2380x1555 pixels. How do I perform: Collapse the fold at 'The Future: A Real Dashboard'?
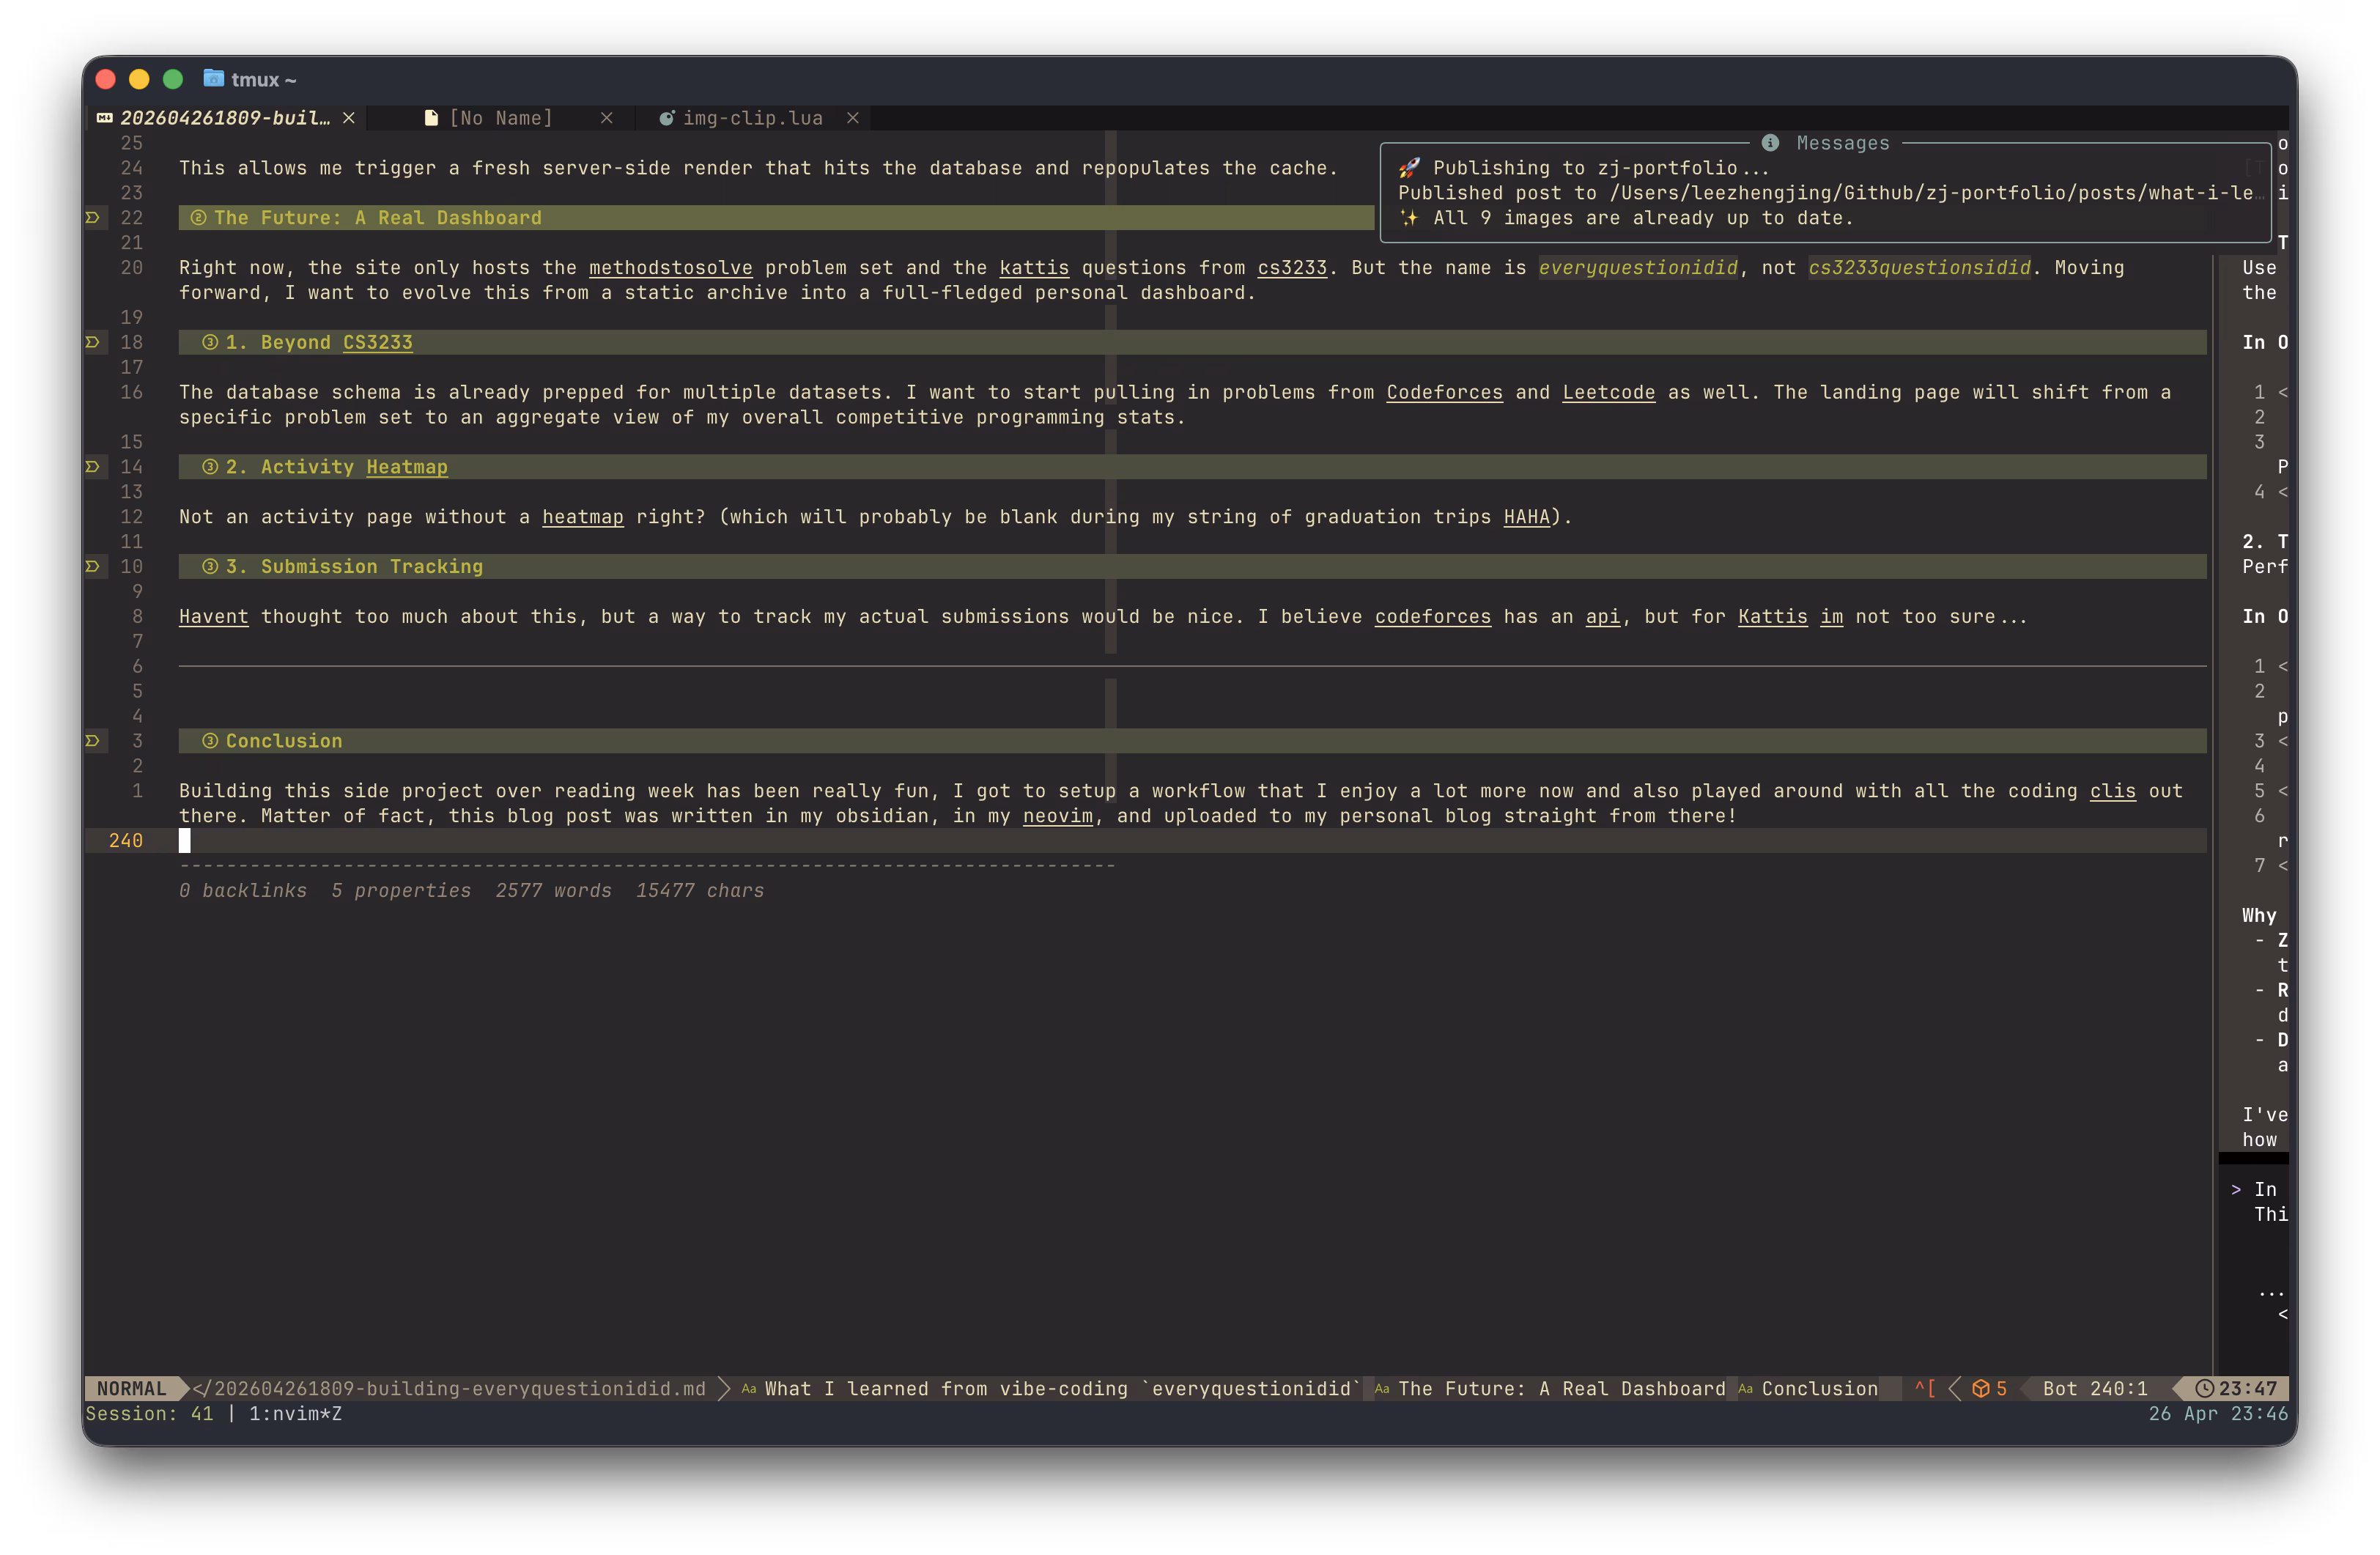92,217
